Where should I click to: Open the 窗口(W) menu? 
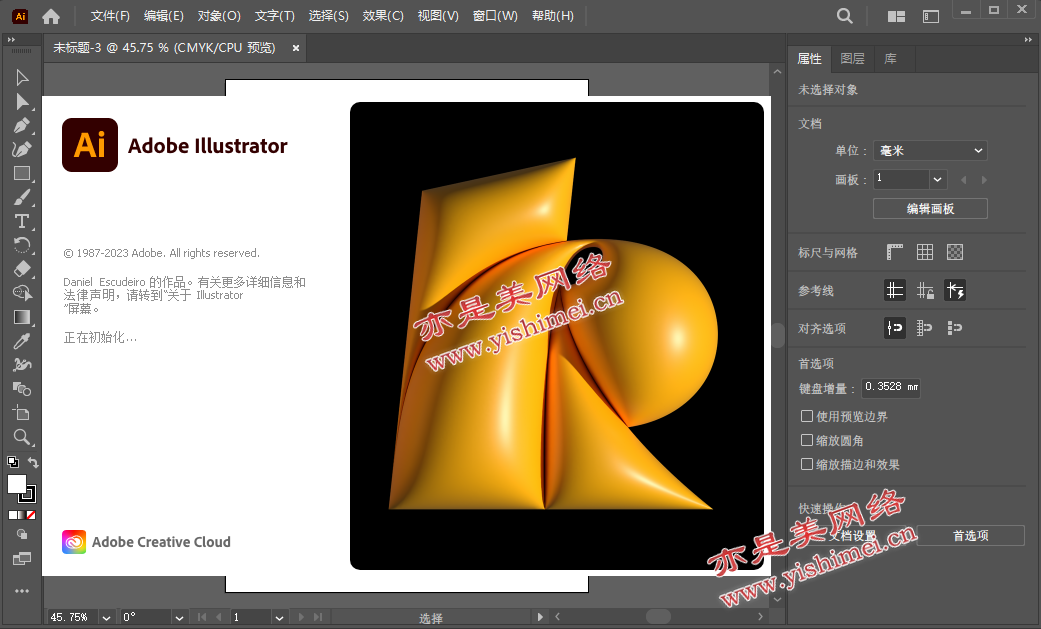(x=495, y=16)
